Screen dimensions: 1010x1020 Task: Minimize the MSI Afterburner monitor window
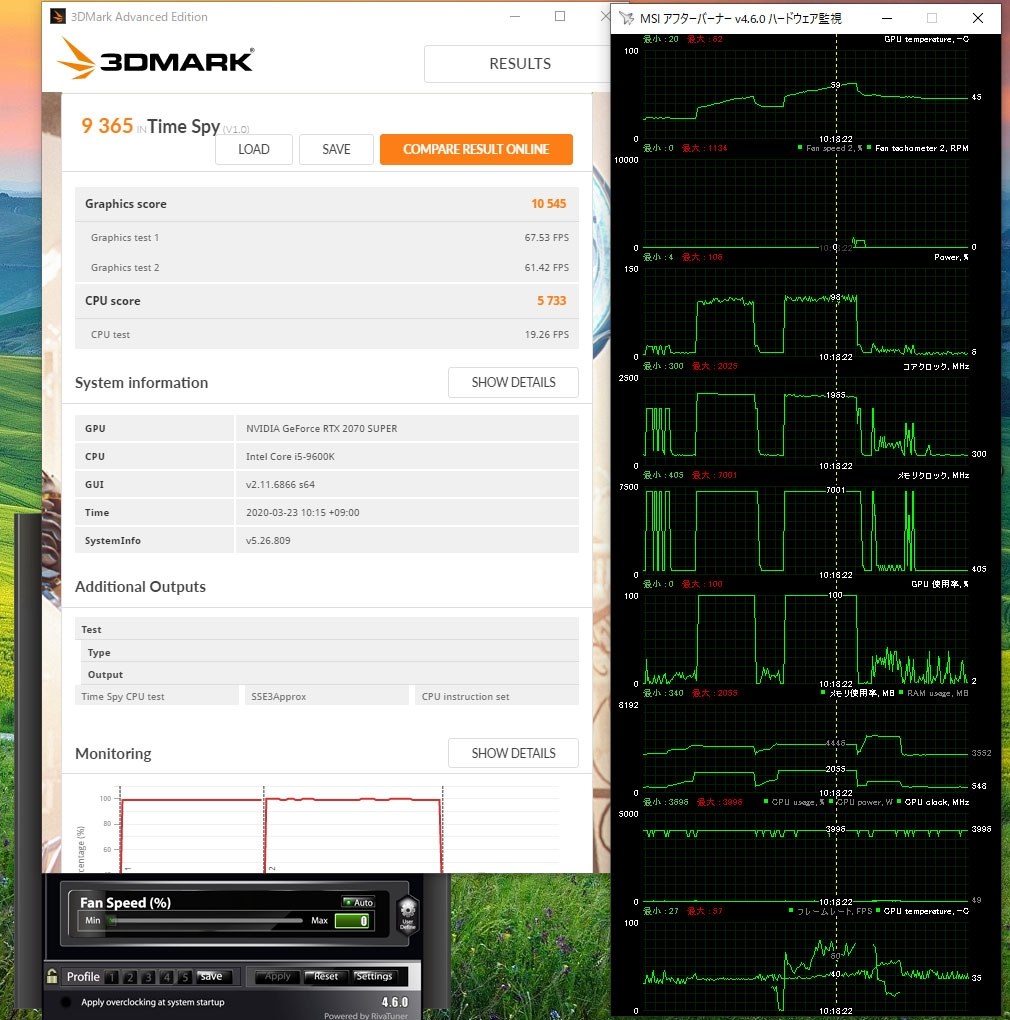pyautogui.click(x=886, y=18)
